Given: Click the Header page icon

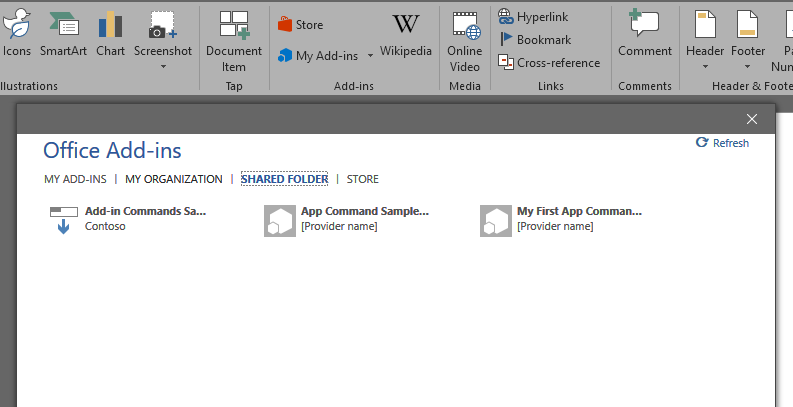Looking at the screenshot, I should (705, 24).
